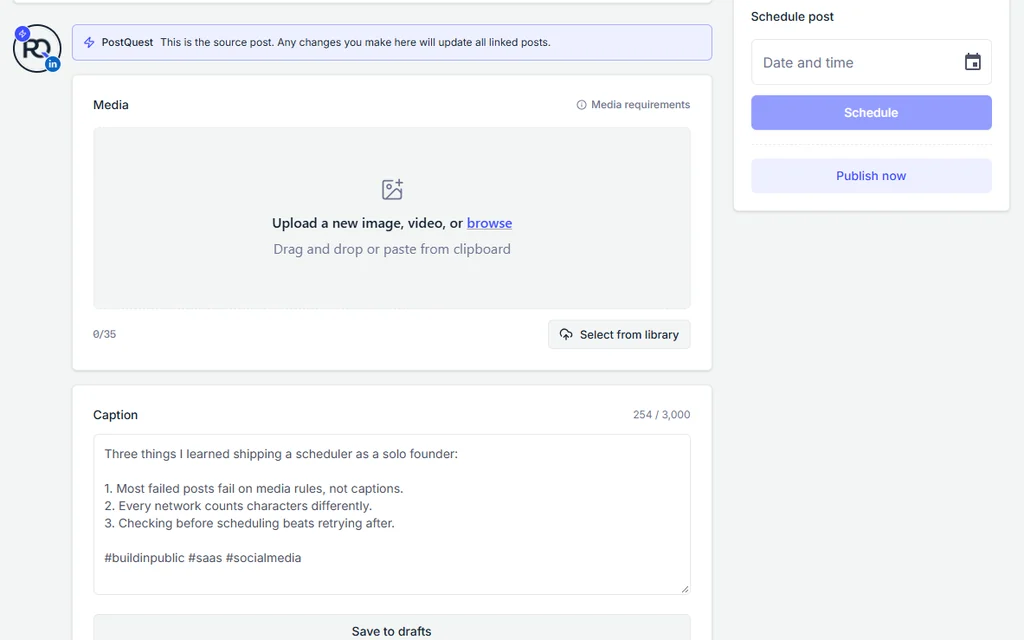Click the 0/35 media counter
Screen dimensions: 1024x640
pos(104,334)
